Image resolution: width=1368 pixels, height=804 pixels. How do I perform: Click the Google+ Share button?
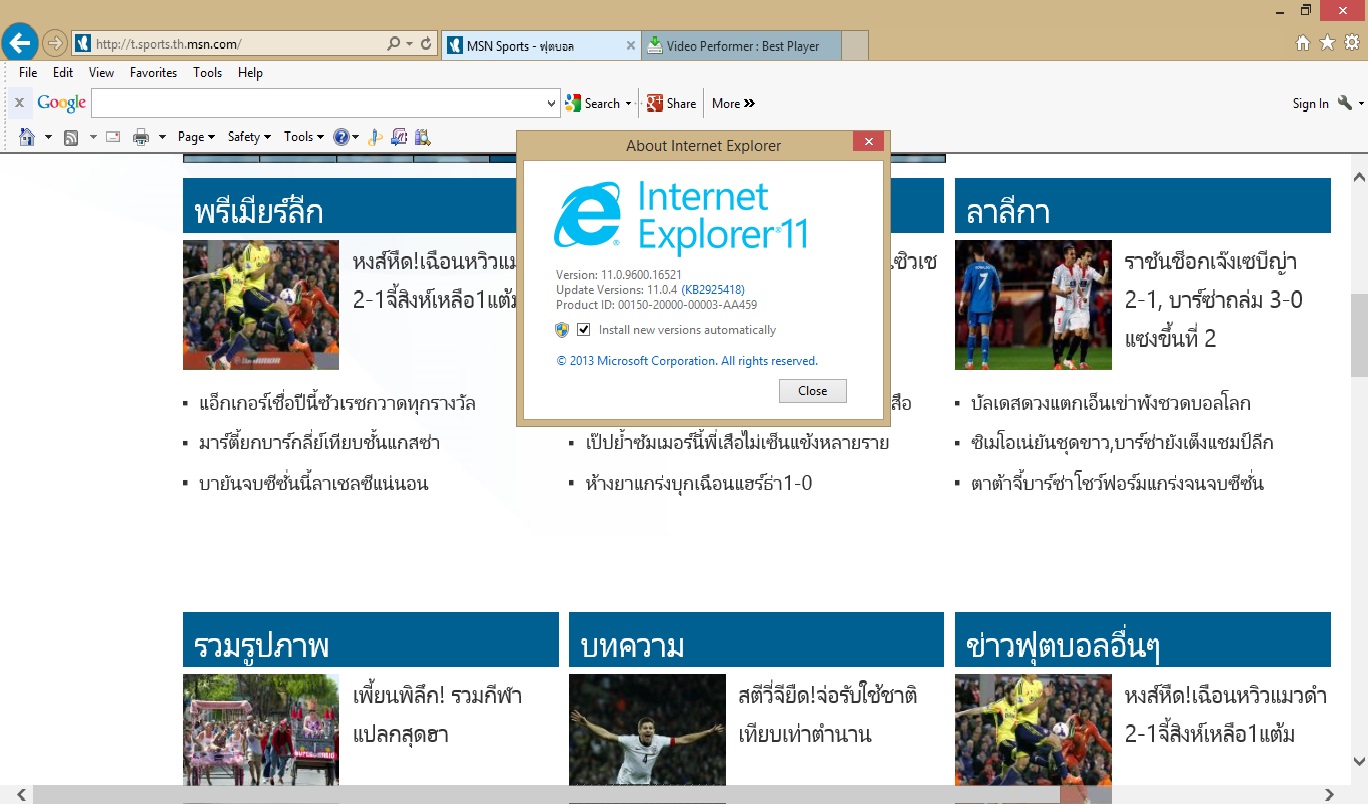click(671, 103)
